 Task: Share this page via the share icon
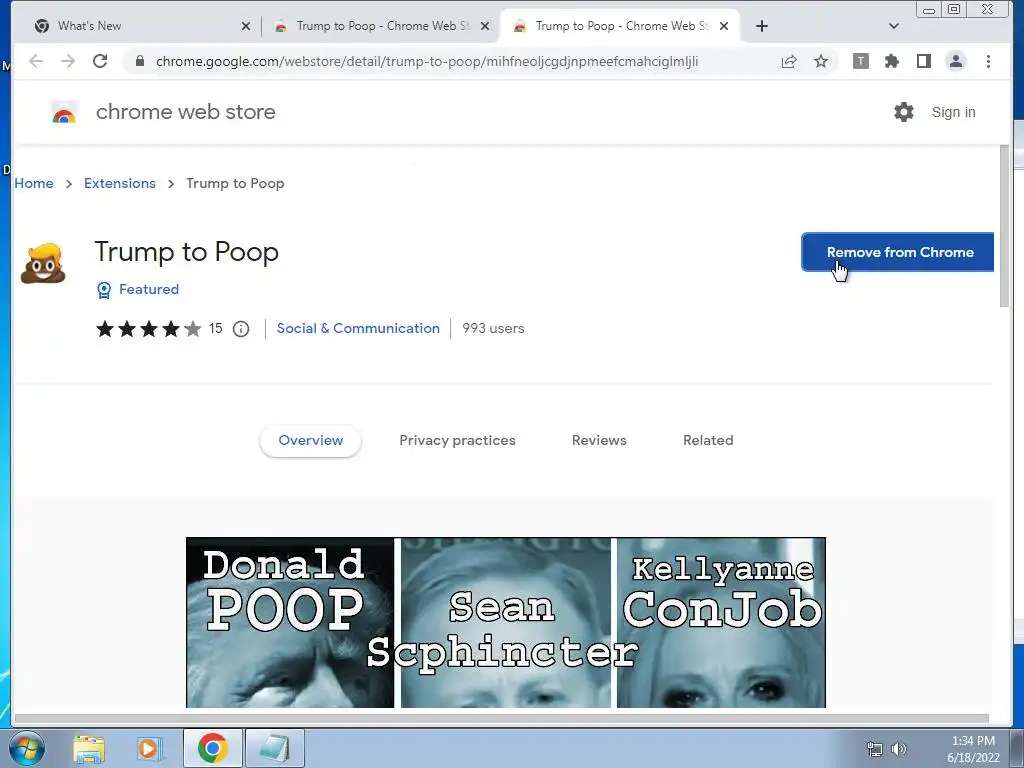[x=789, y=61]
